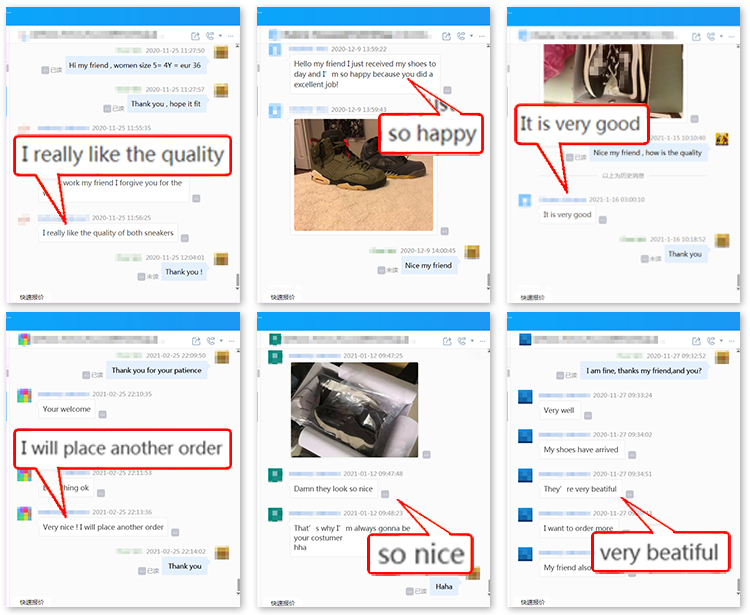Open the green sneakers on carpet photo
The image size is (750, 615).
tap(364, 175)
